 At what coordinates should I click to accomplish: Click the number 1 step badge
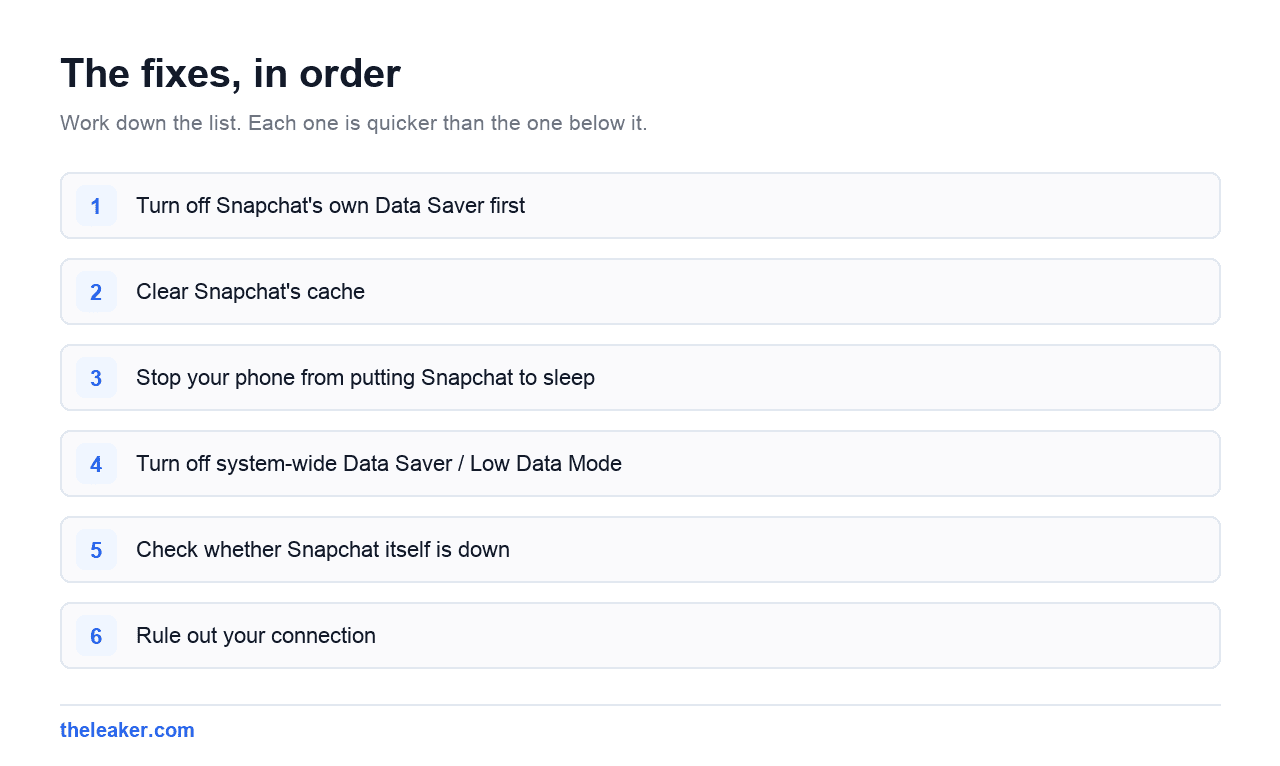click(96, 206)
